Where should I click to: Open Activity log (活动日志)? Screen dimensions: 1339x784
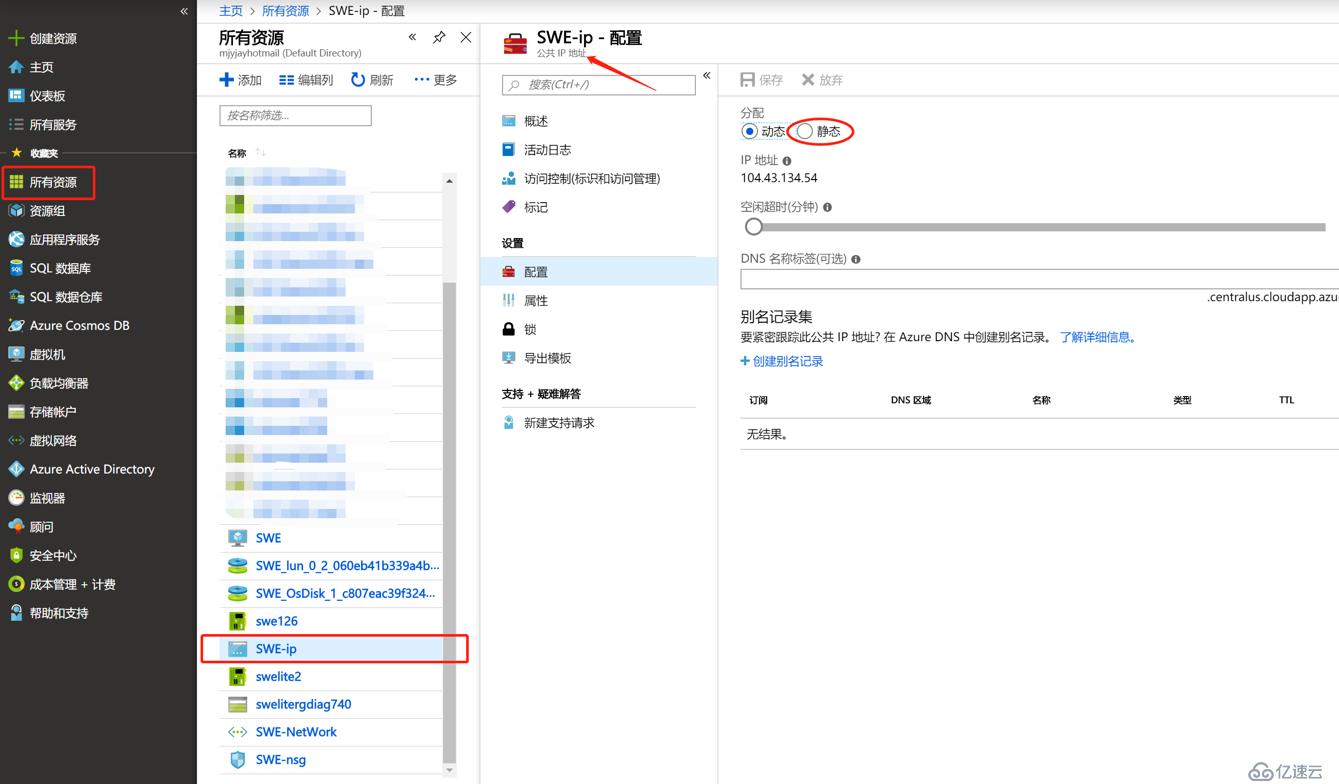coord(547,150)
